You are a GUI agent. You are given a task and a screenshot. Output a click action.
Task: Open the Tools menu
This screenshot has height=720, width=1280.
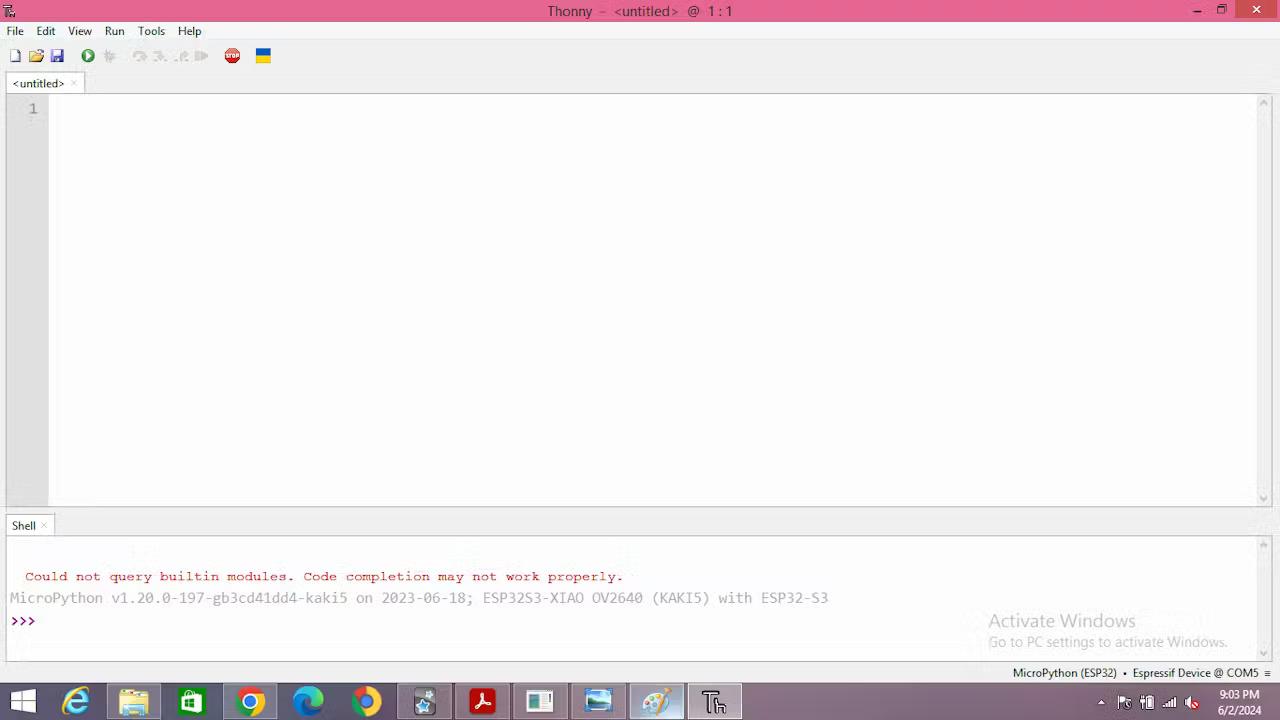pyautogui.click(x=151, y=31)
